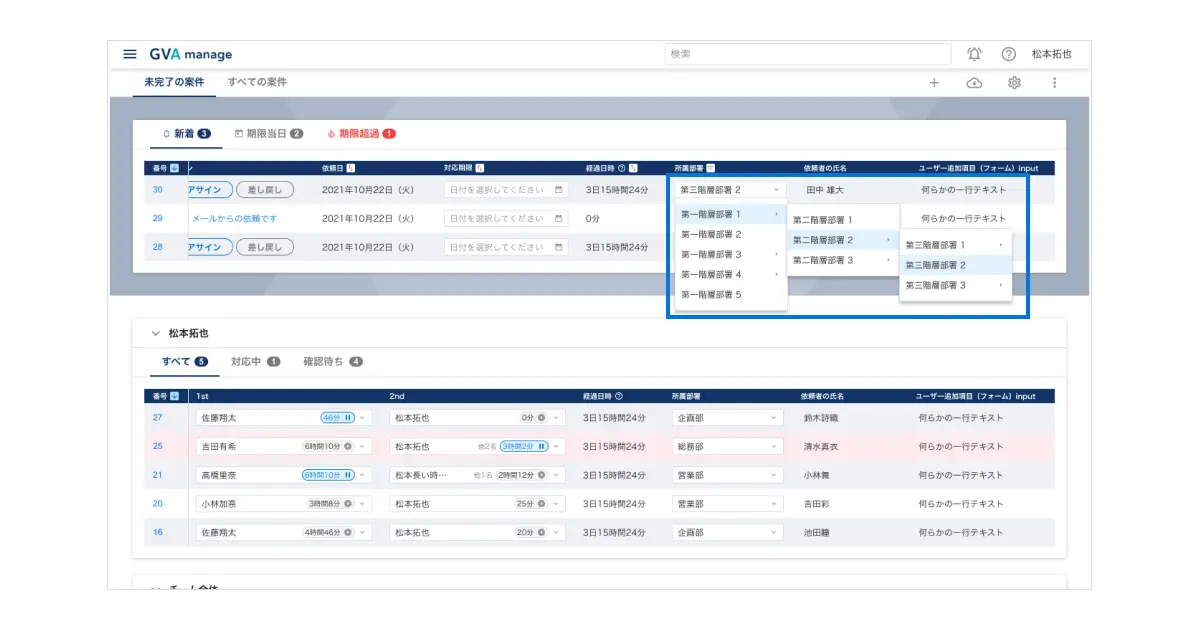Open the メールからの依頼です link
Viewport: 1200px width, 630px height.
[x=234, y=218]
